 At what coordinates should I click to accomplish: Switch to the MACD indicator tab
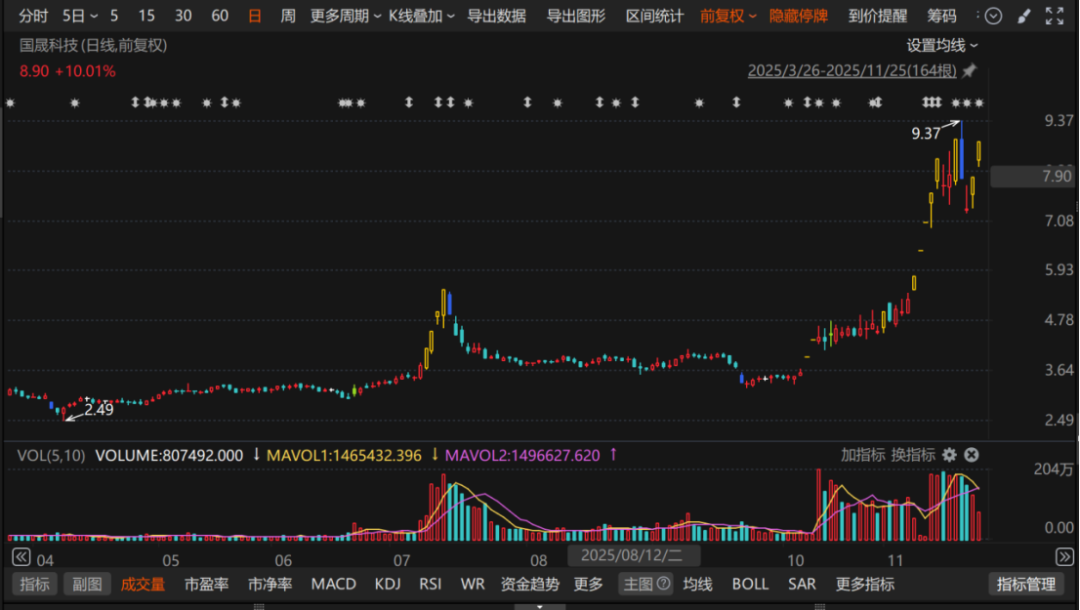[x=333, y=584]
